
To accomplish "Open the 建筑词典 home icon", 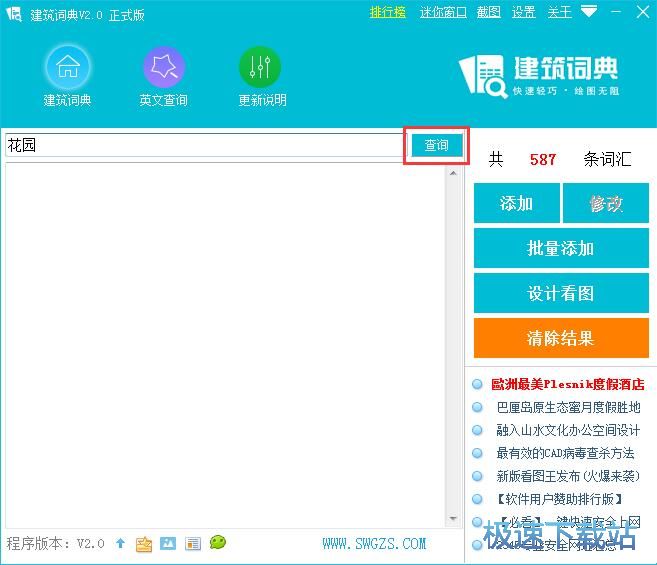I will (67, 68).
